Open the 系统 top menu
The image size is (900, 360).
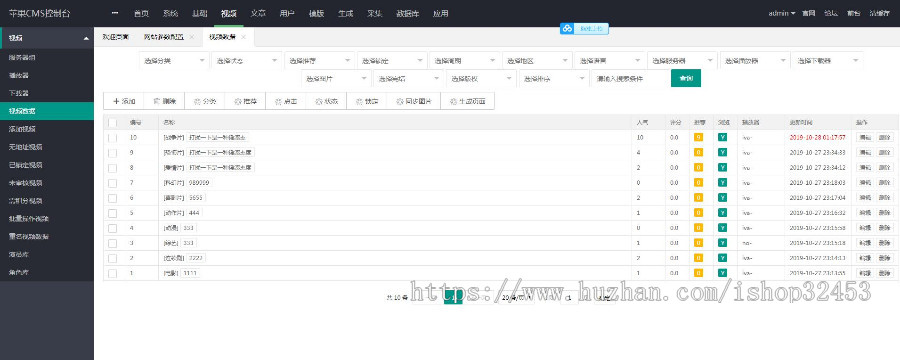tap(170, 13)
